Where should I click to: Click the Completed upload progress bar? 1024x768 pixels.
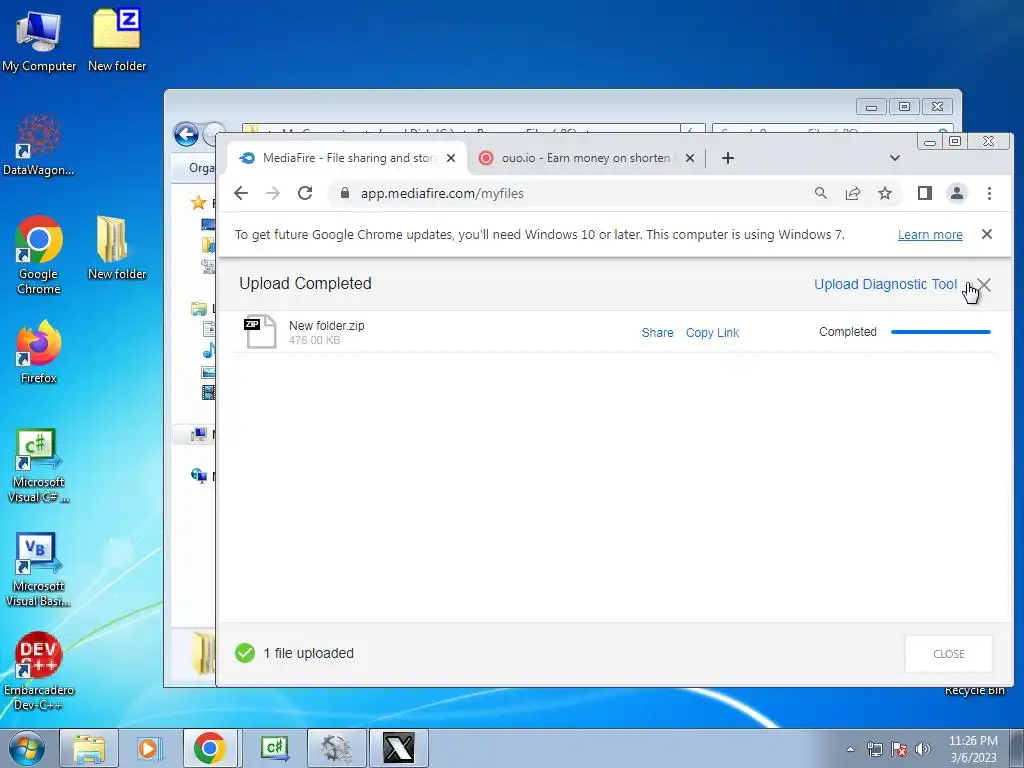coord(940,332)
